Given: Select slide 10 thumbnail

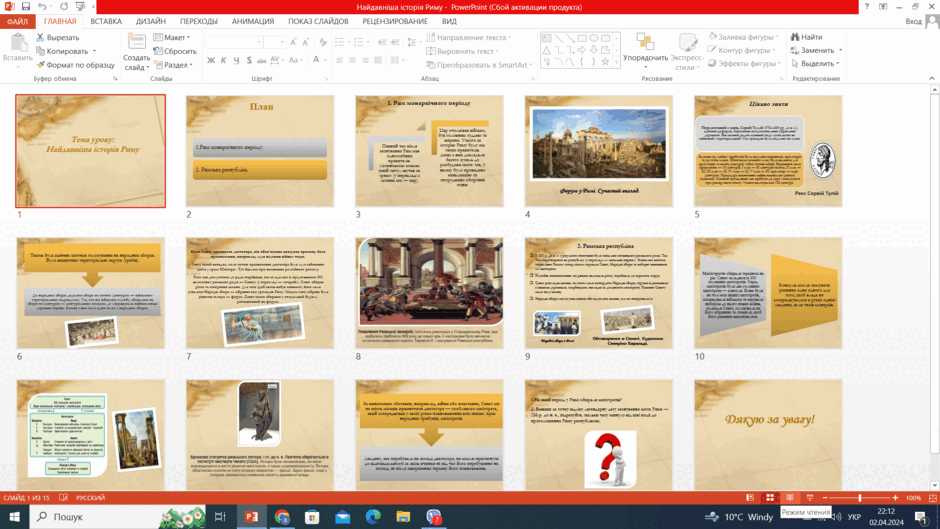Looking at the screenshot, I should 768,293.
